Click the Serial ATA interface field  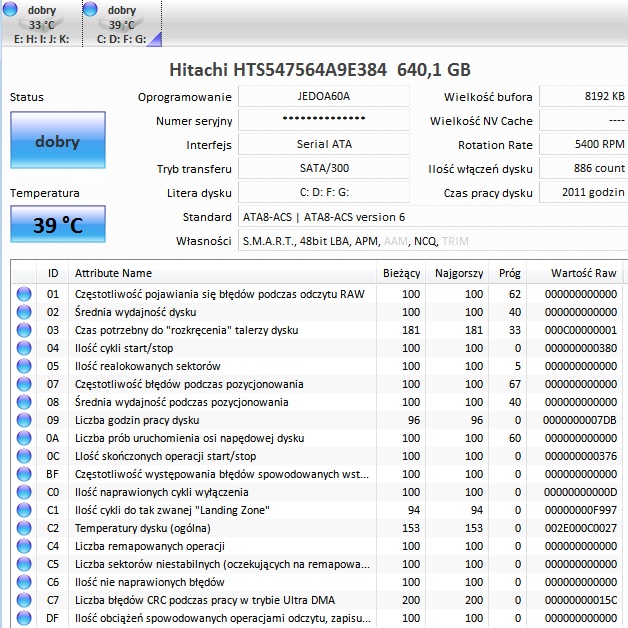pos(324,144)
